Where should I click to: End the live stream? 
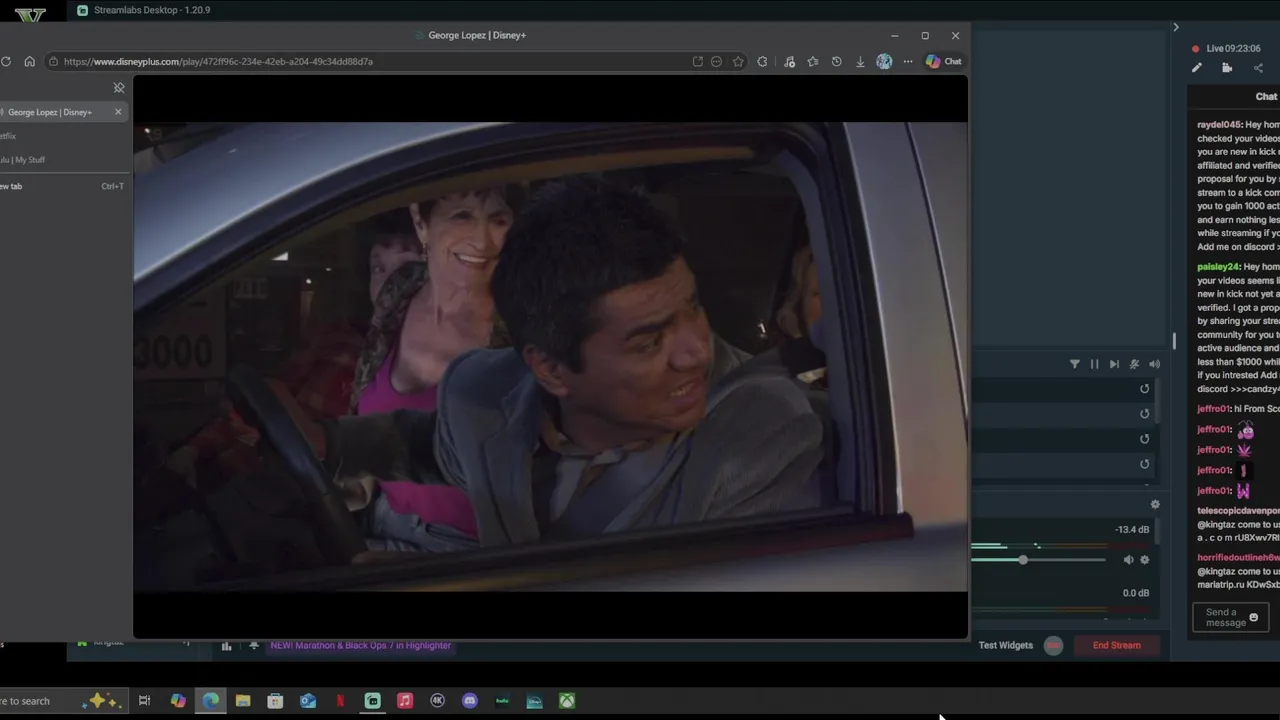[1116, 645]
